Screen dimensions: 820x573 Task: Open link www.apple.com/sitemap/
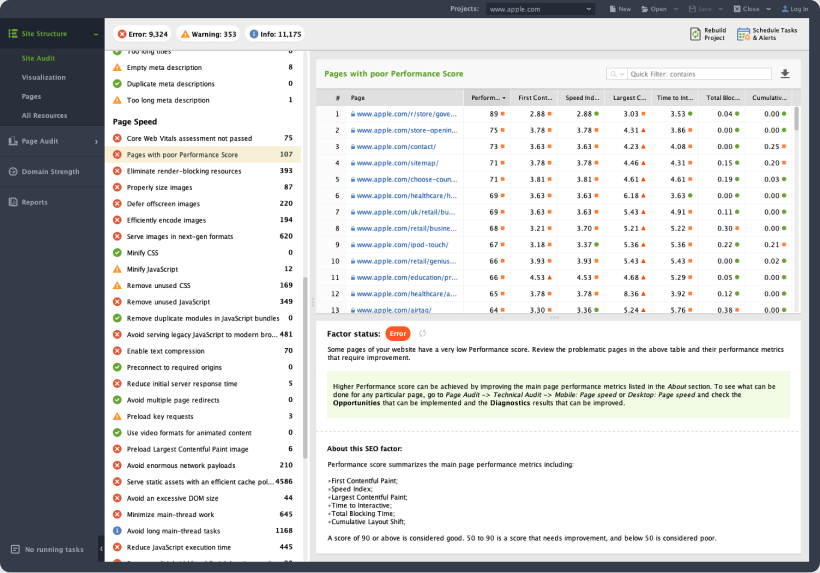397,163
